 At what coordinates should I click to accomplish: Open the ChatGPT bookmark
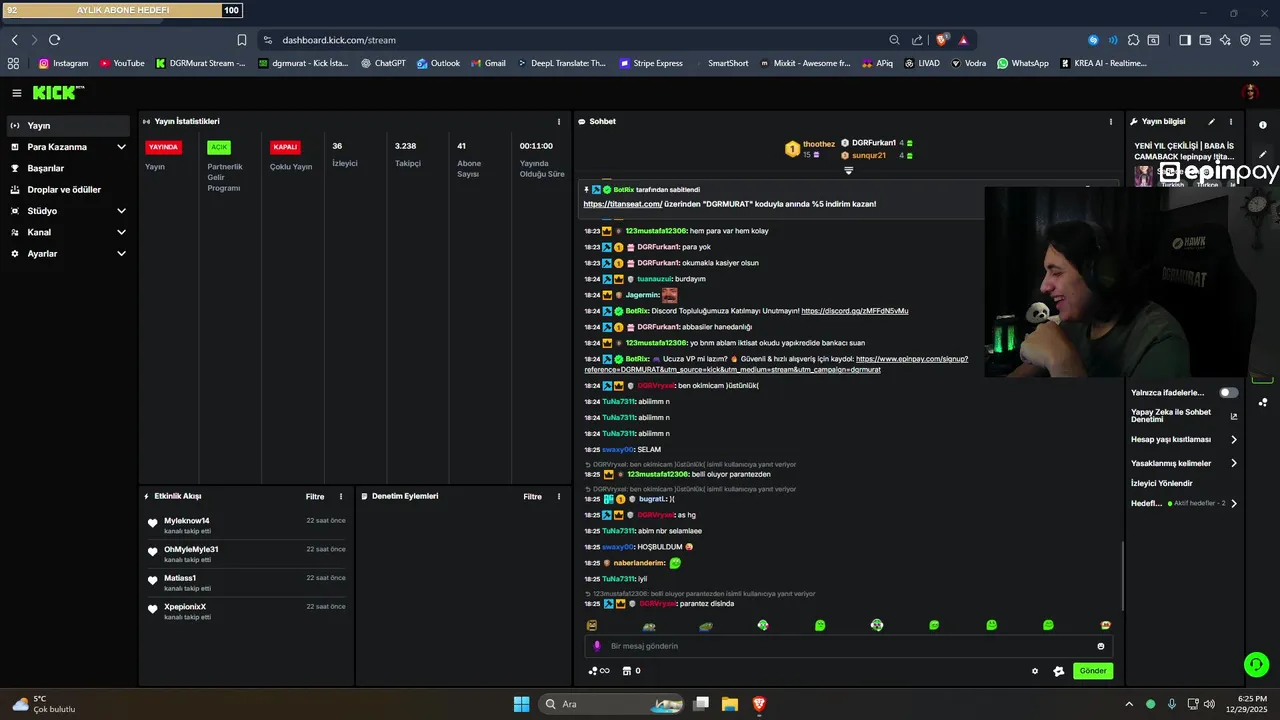pos(383,63)
